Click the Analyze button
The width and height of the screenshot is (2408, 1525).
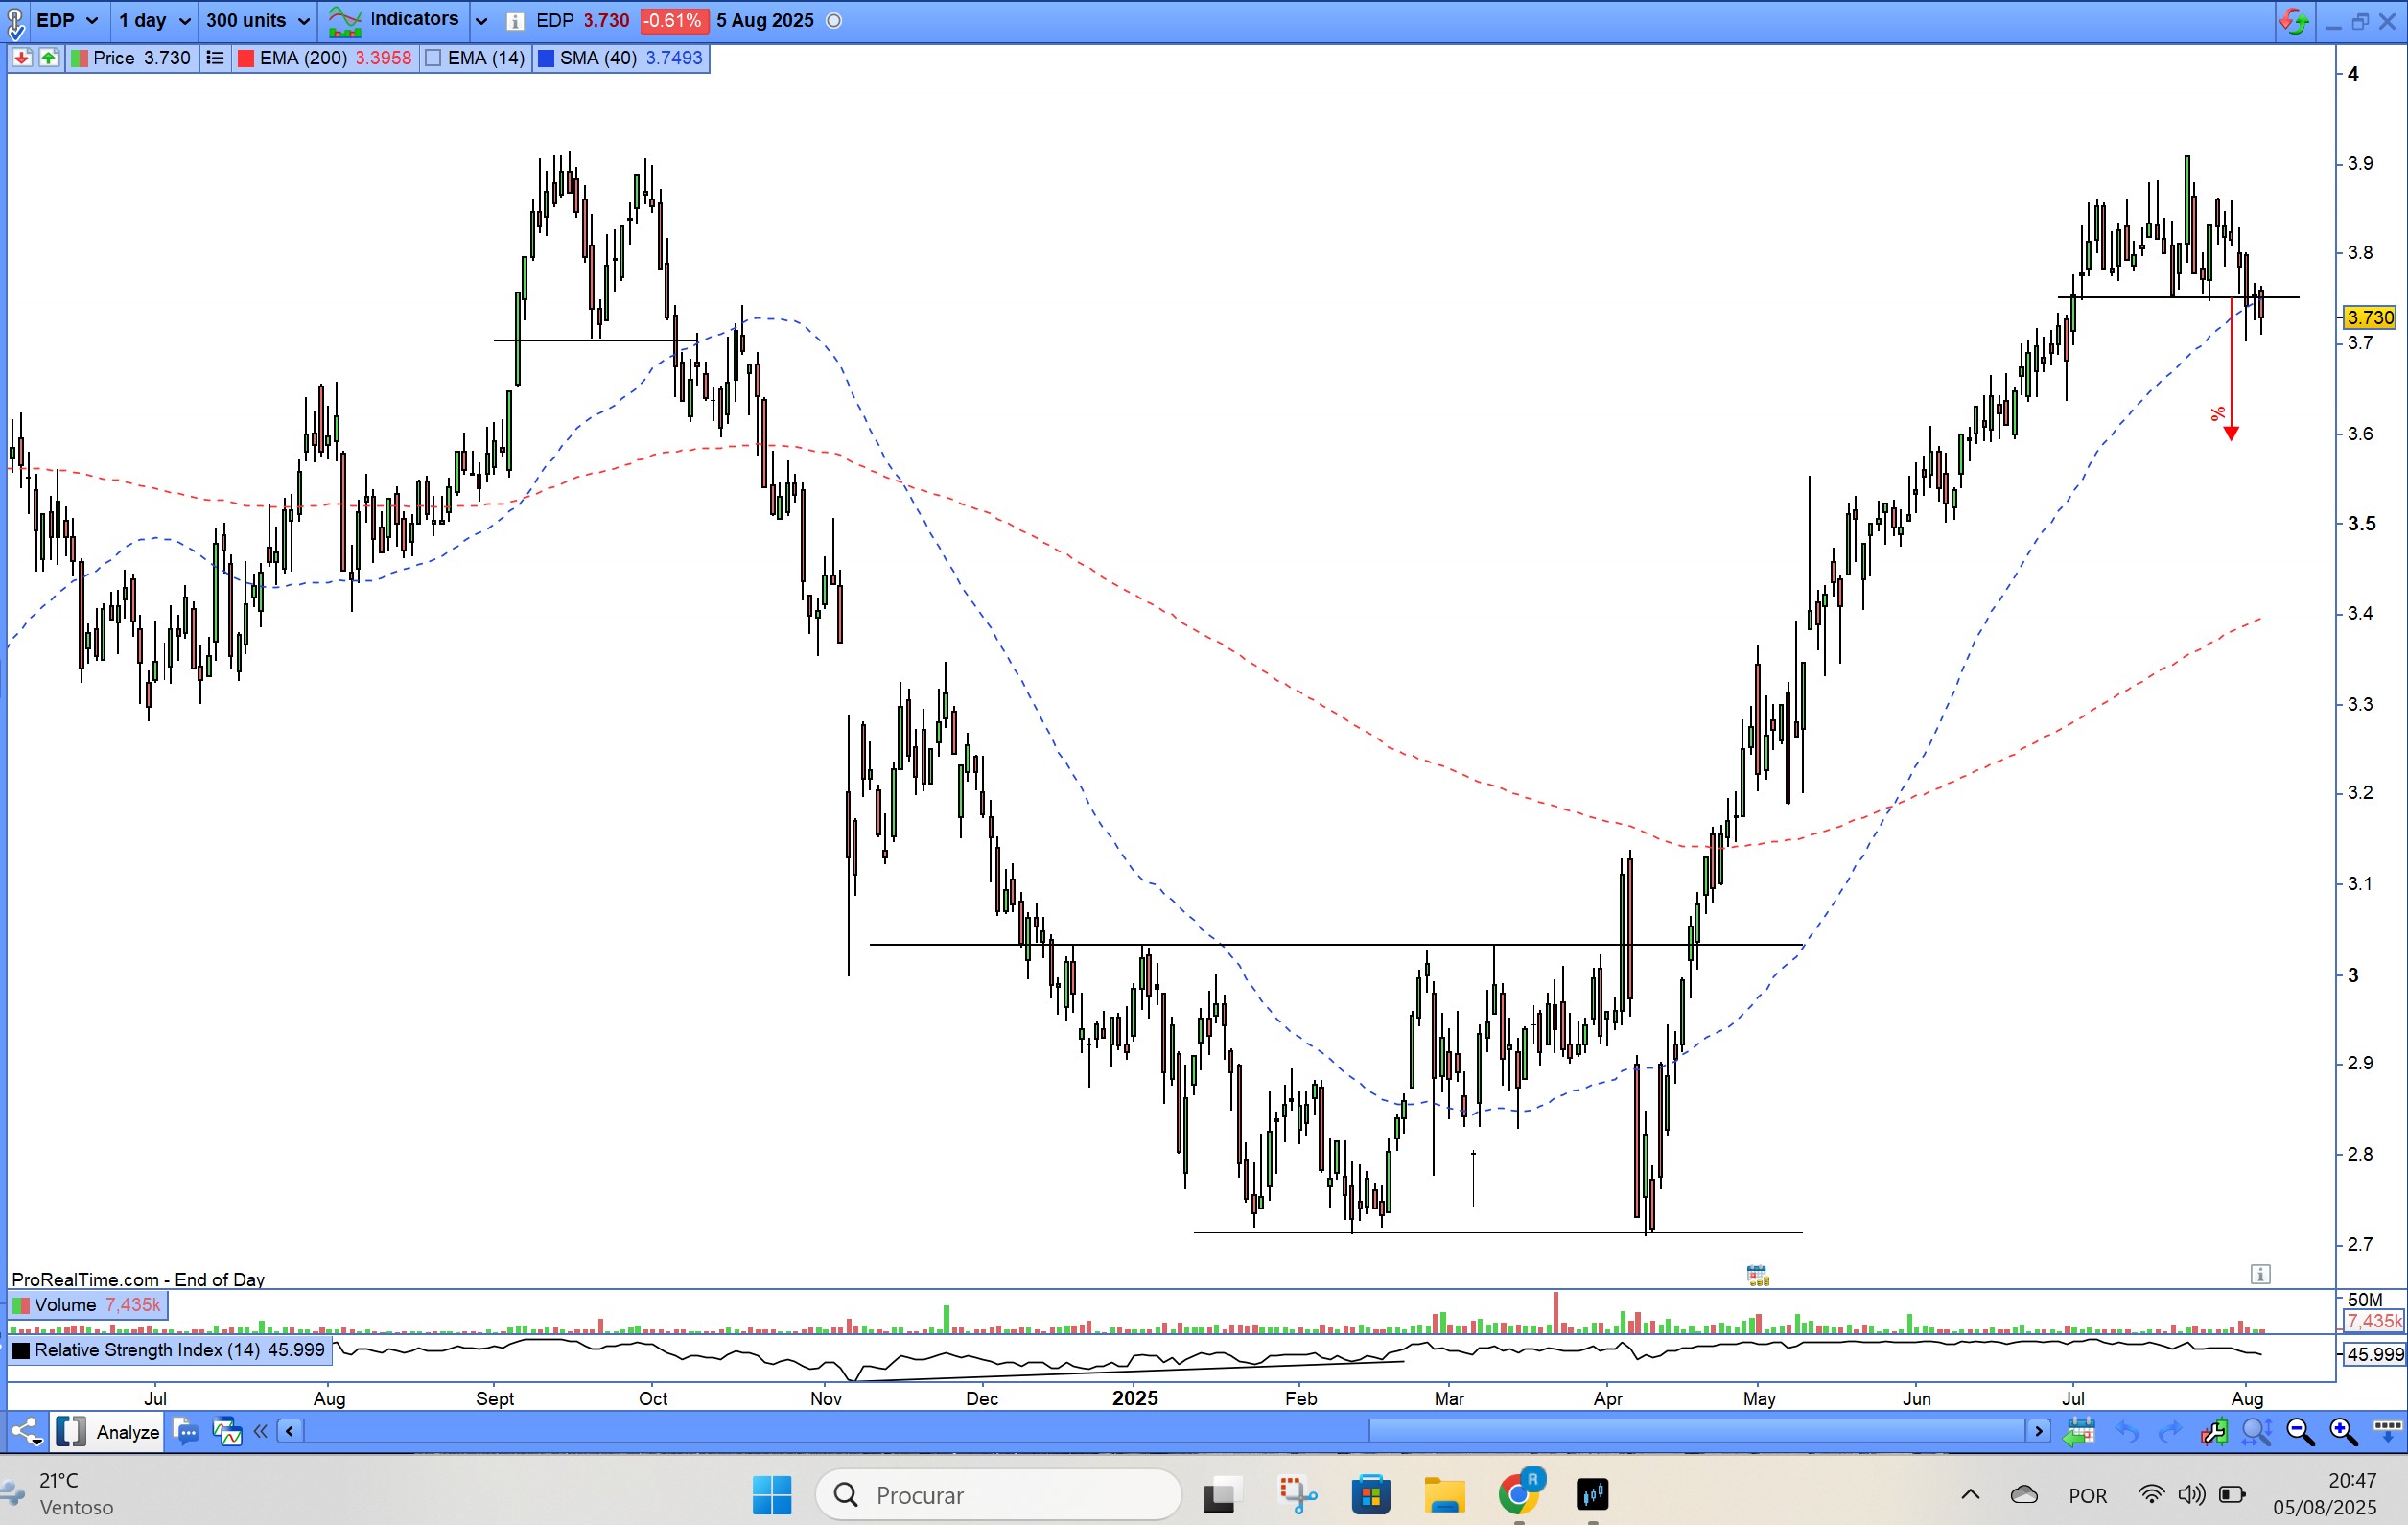127,1432
